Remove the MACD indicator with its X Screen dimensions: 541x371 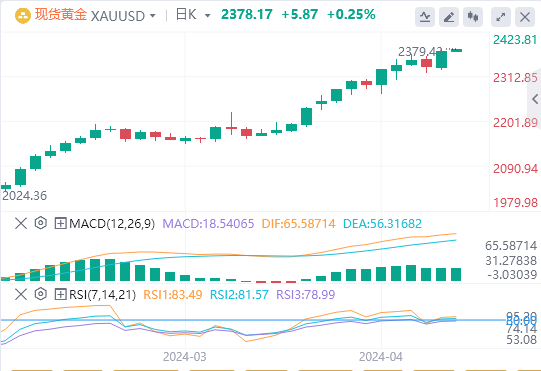[21, 223]
